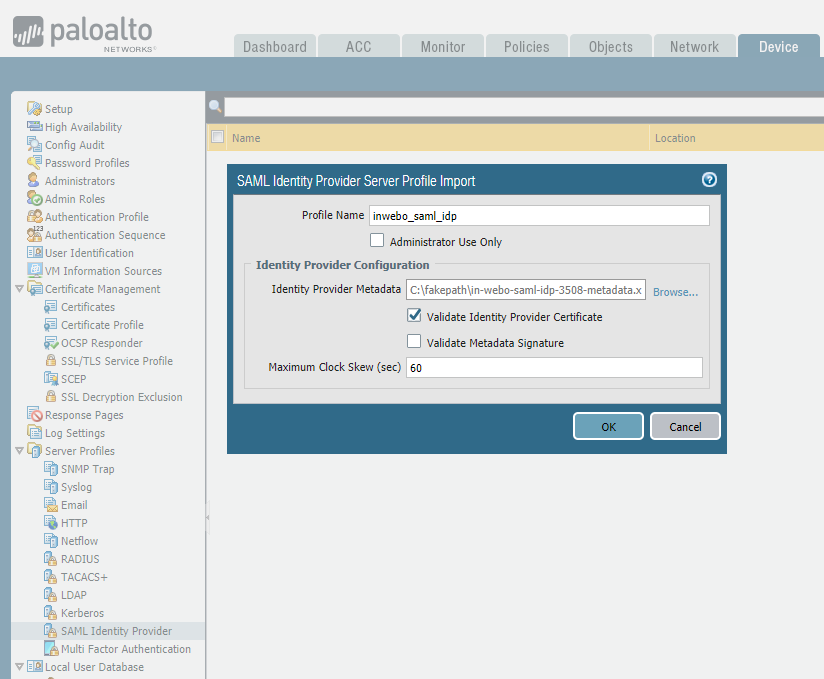This screenshot has width=824, height=679.
Task: Collapse the Local User Database node
Action: click(x=19, y=667)
